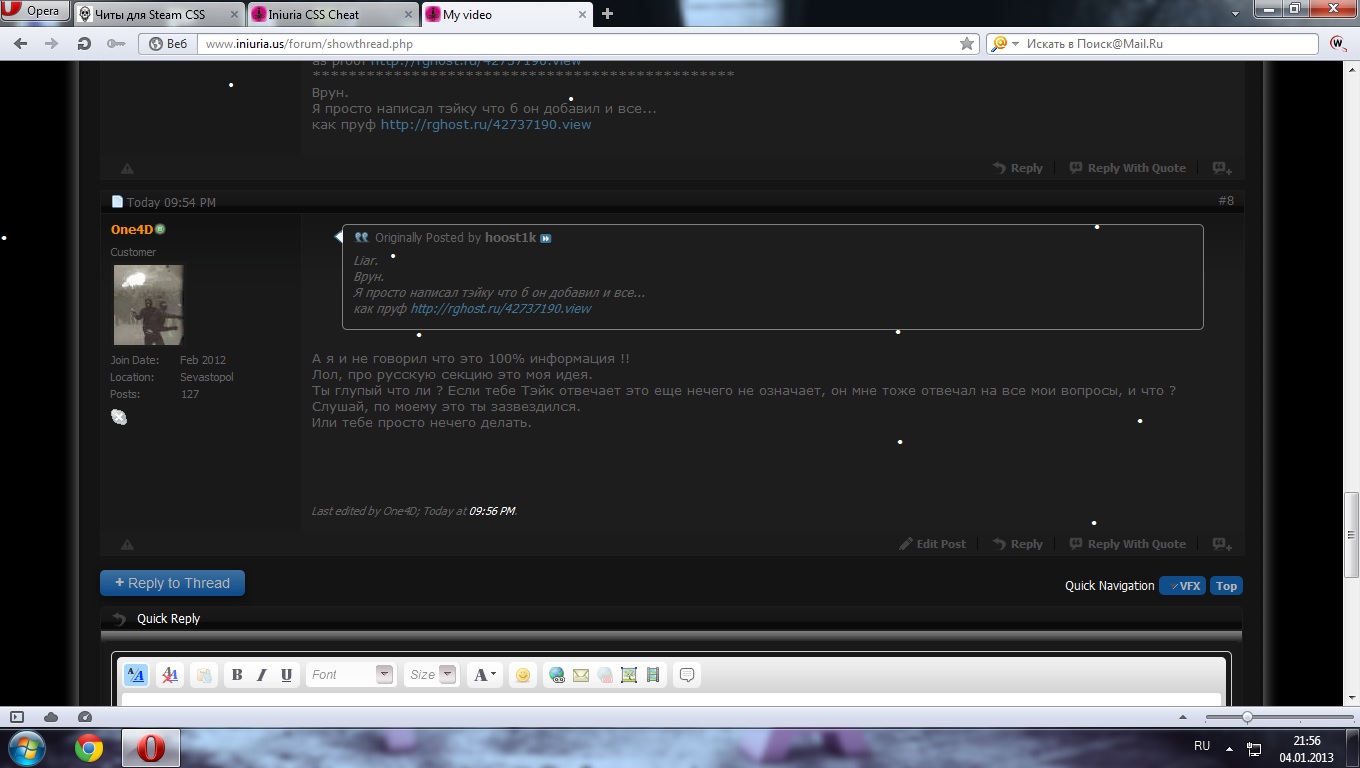Click the post number #8 link
This screenshot has width=1360, height=768.
tap(1226, 201)
